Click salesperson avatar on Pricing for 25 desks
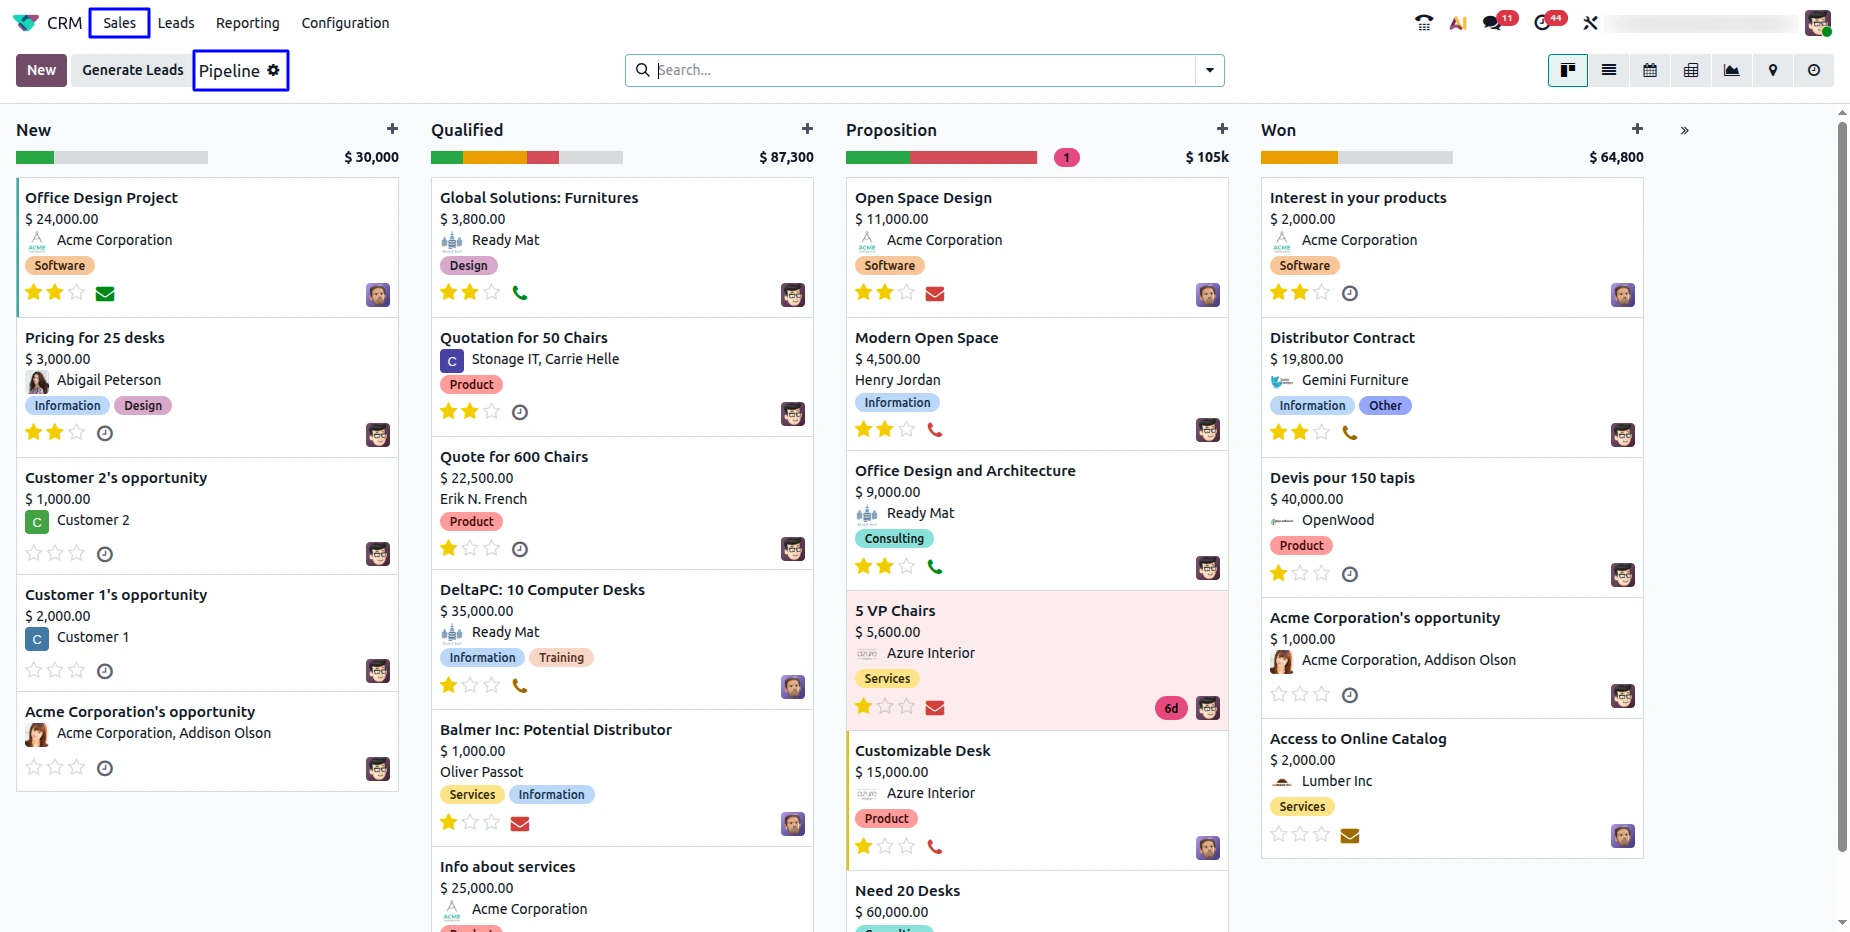The height and width of the screenshot is (932, 1850). pos(378,435)
